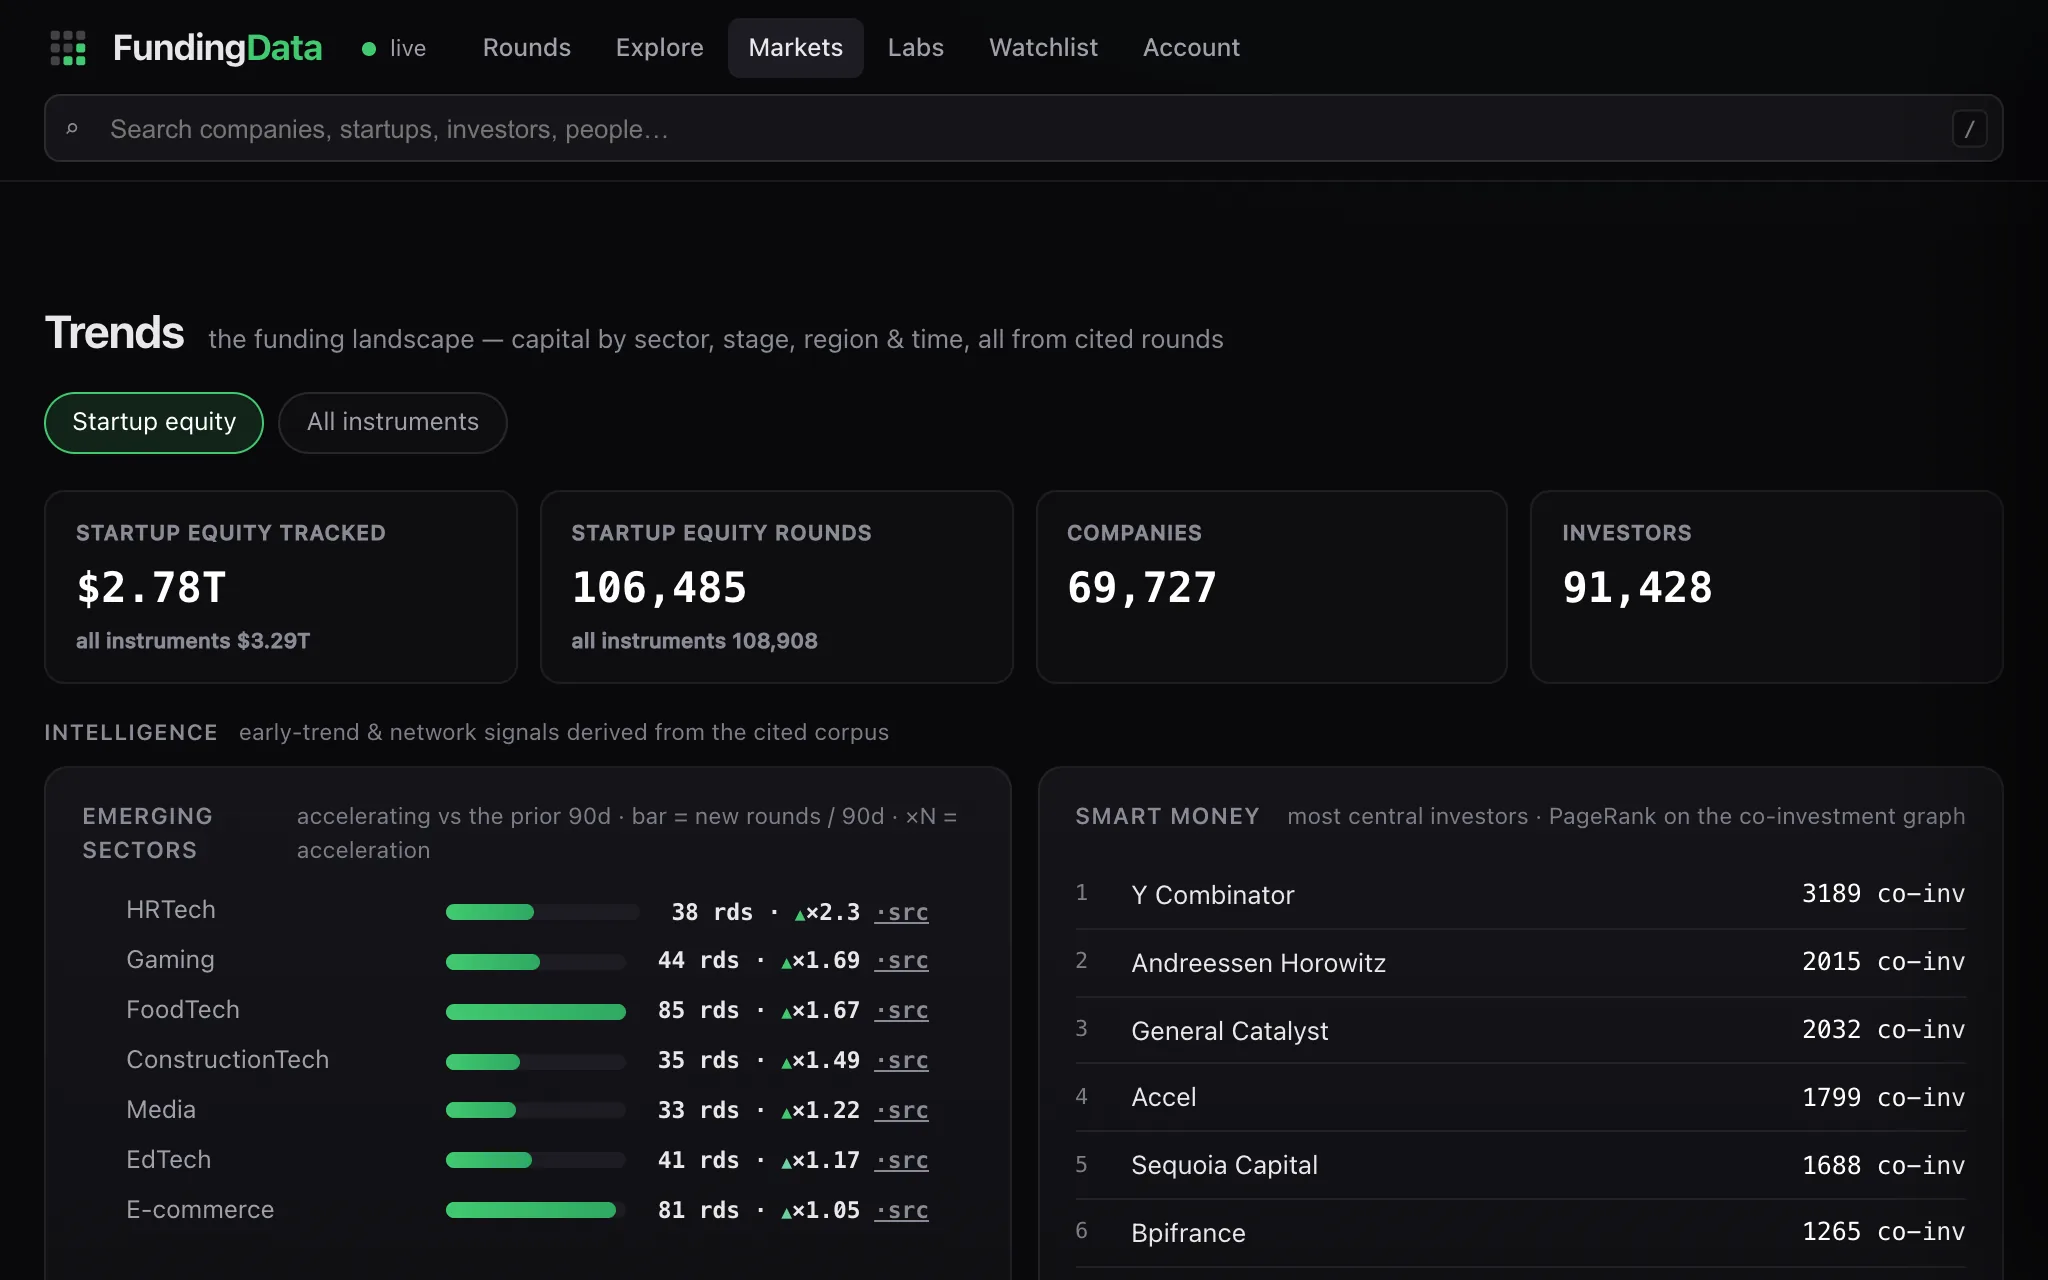
Task: Click the HRTech sector name
Action: click(x=171, y=910)
